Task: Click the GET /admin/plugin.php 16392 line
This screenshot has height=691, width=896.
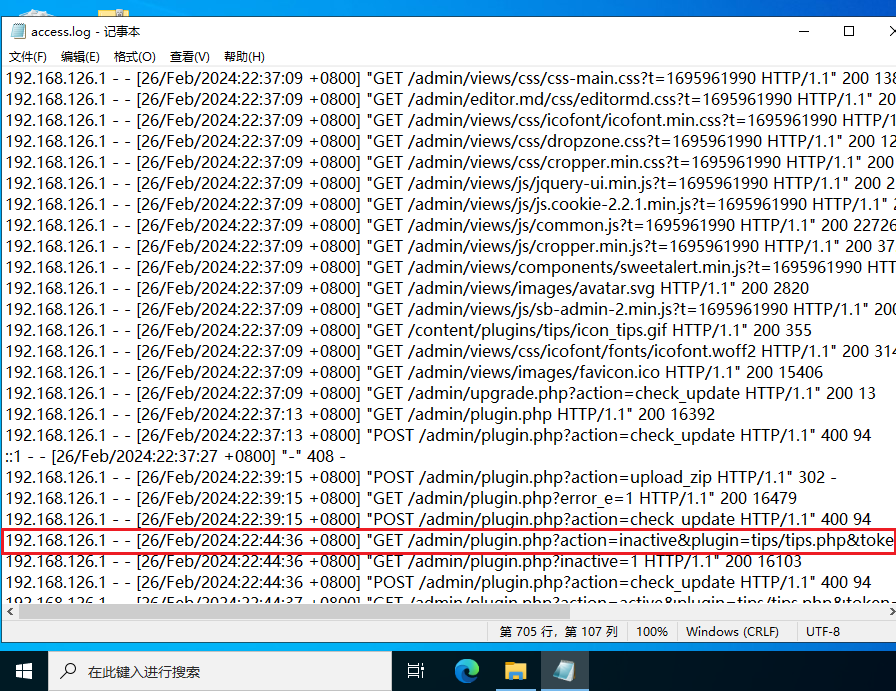Action: point(360,414)
